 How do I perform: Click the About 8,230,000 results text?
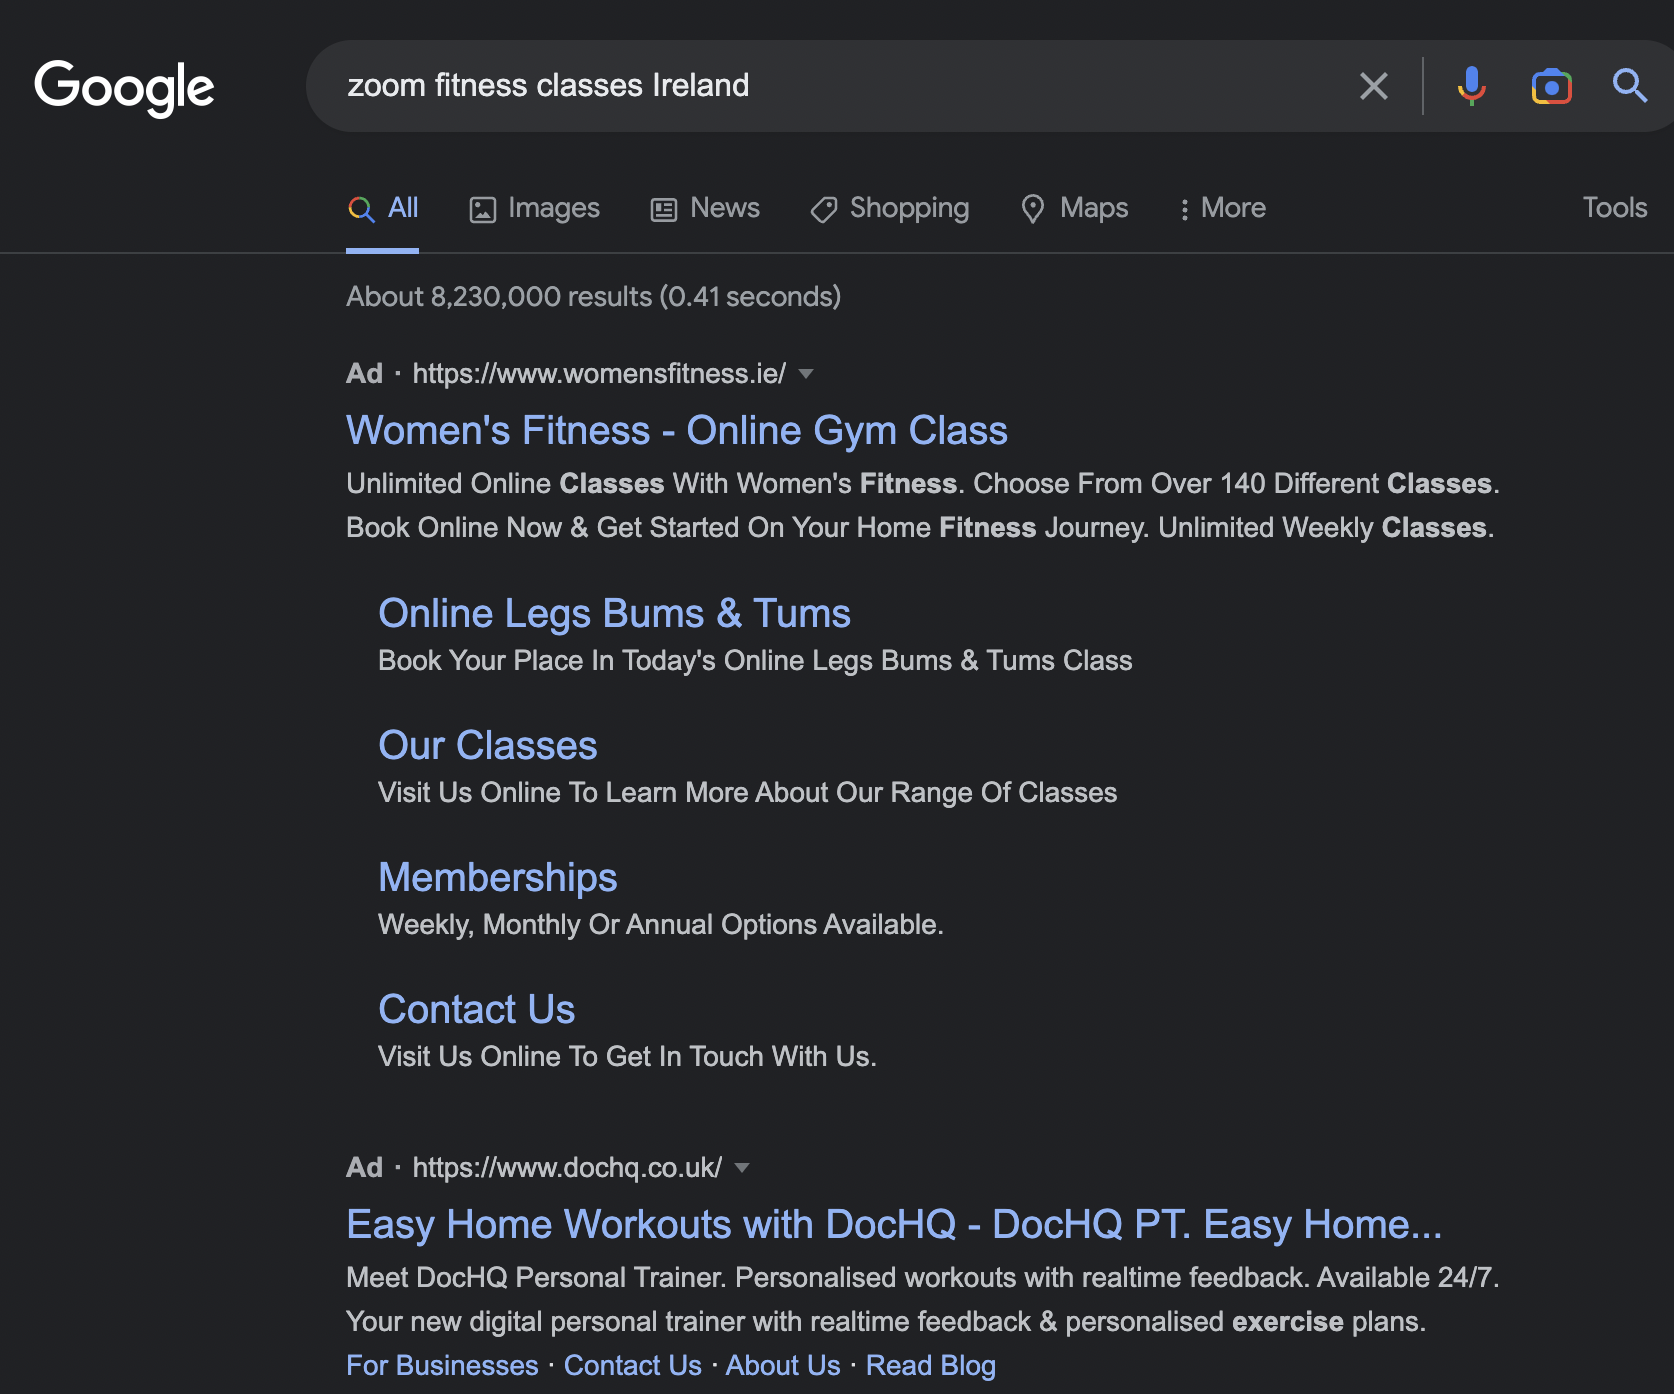[x=593, y=297]
